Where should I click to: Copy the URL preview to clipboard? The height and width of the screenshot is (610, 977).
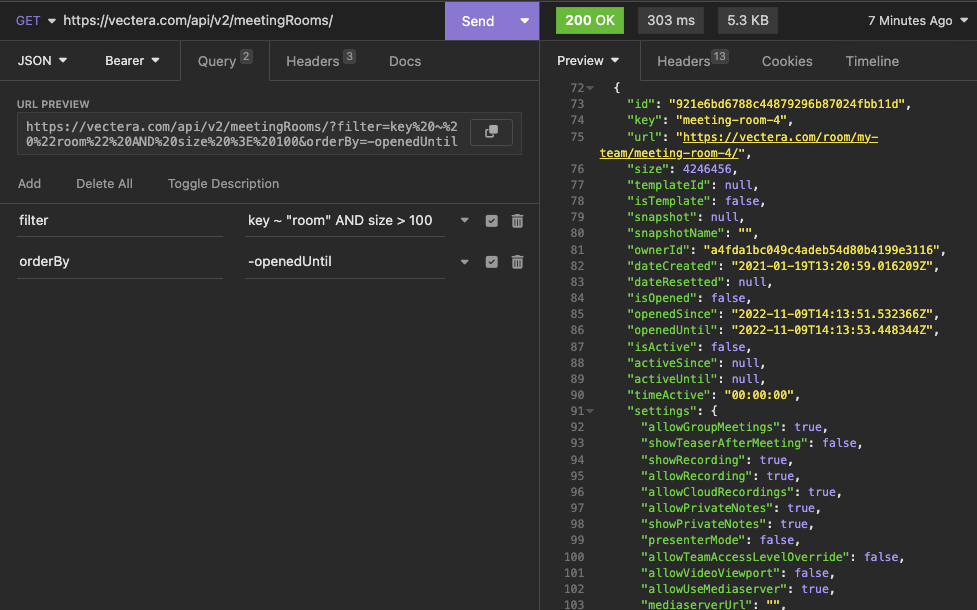[491, 132]
